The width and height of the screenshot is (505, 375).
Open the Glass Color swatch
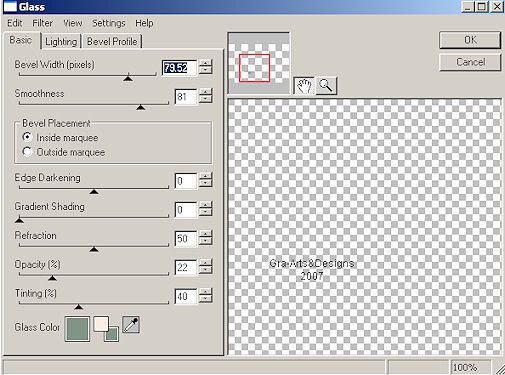77,329
